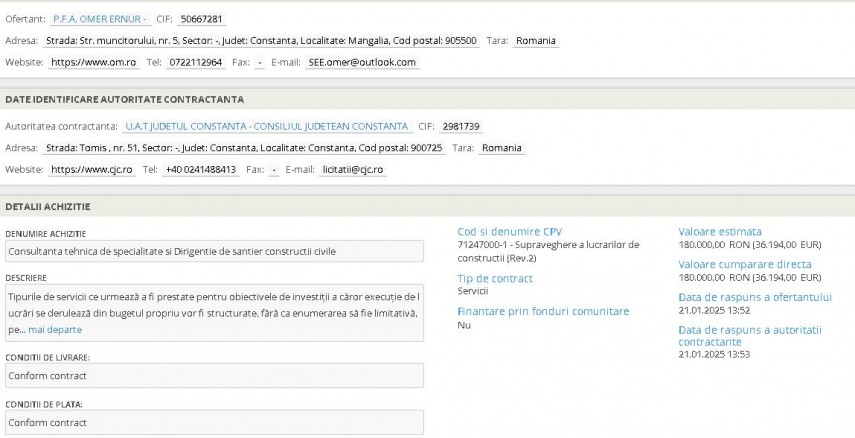Click the authority CIF value 2981739
Viewport: 855px width, 438px height.
tap(461, 127)
